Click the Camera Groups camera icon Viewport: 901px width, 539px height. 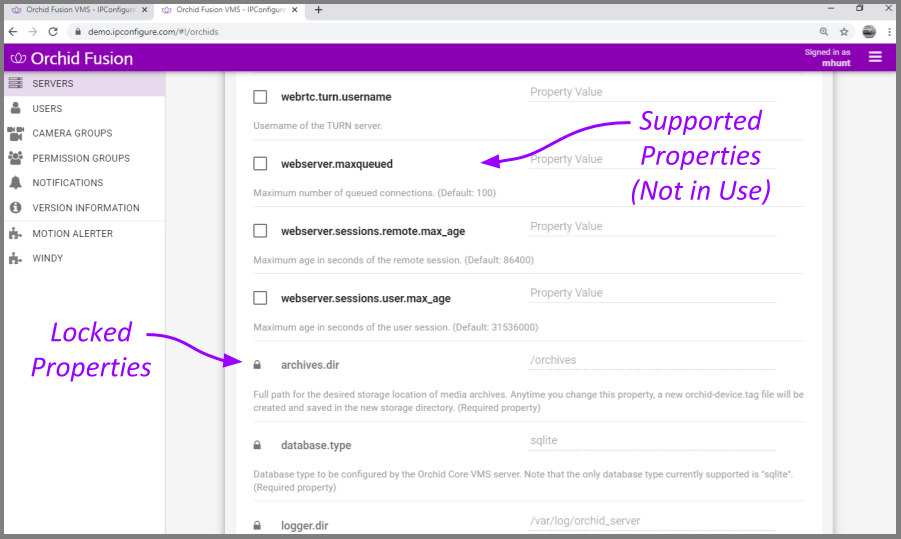coord(16,133)
